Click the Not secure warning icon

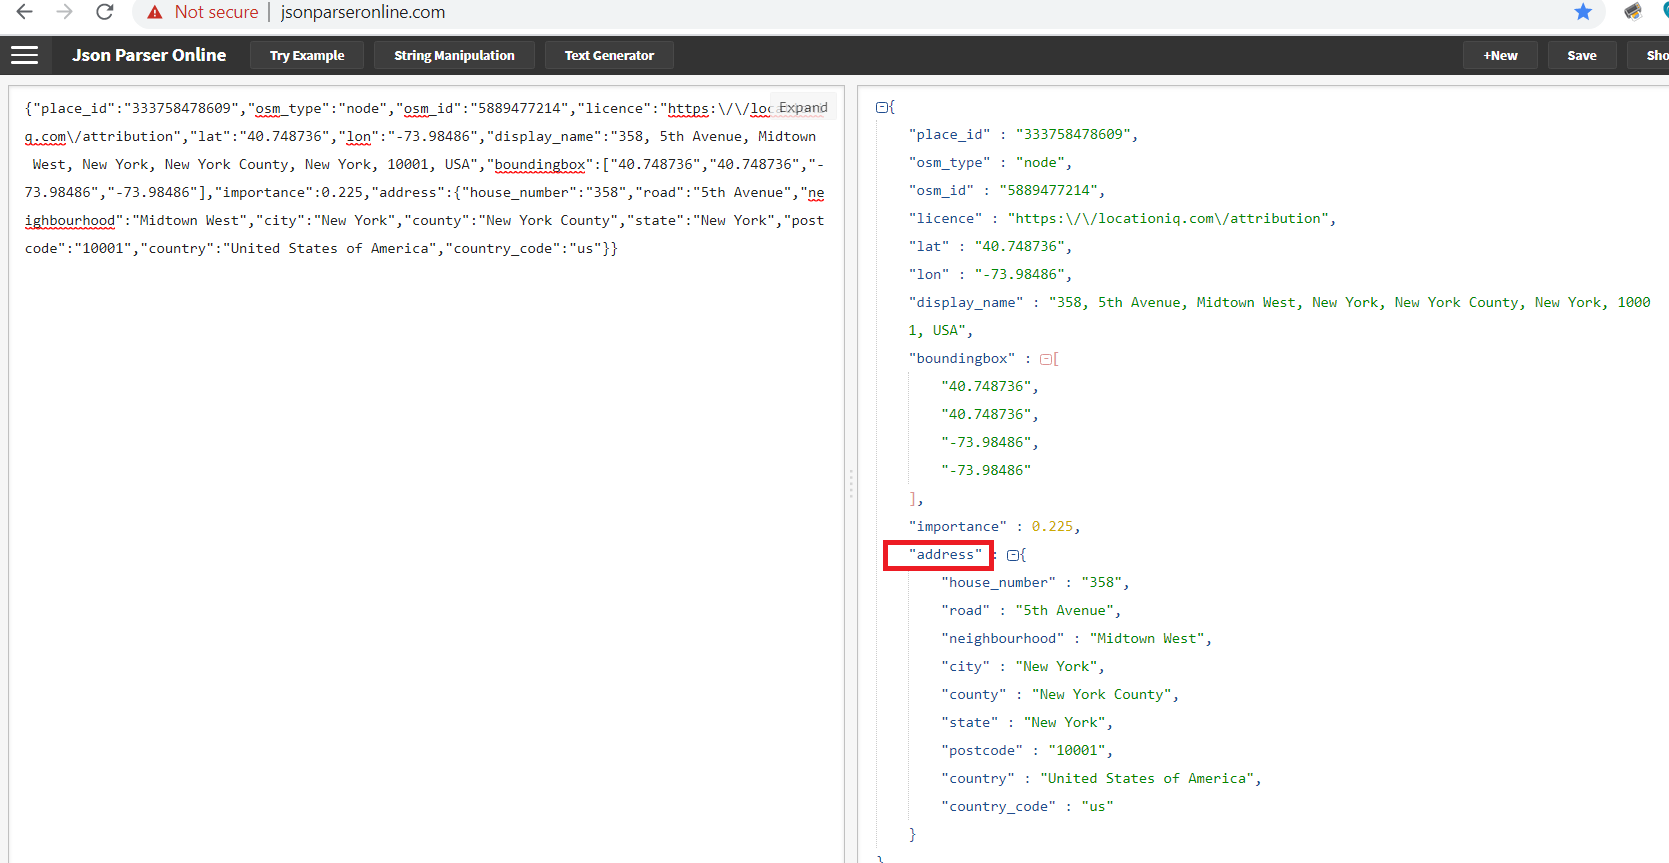pyautogui.click(x=154, y=12)
